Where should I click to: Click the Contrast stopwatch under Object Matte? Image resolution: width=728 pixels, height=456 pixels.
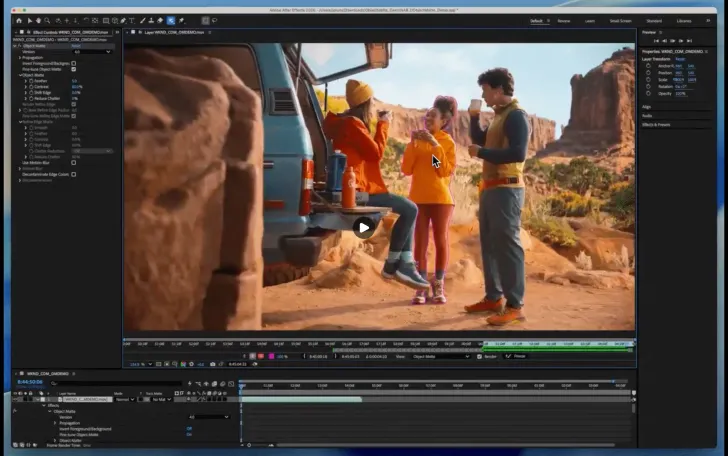click(31, 87)
